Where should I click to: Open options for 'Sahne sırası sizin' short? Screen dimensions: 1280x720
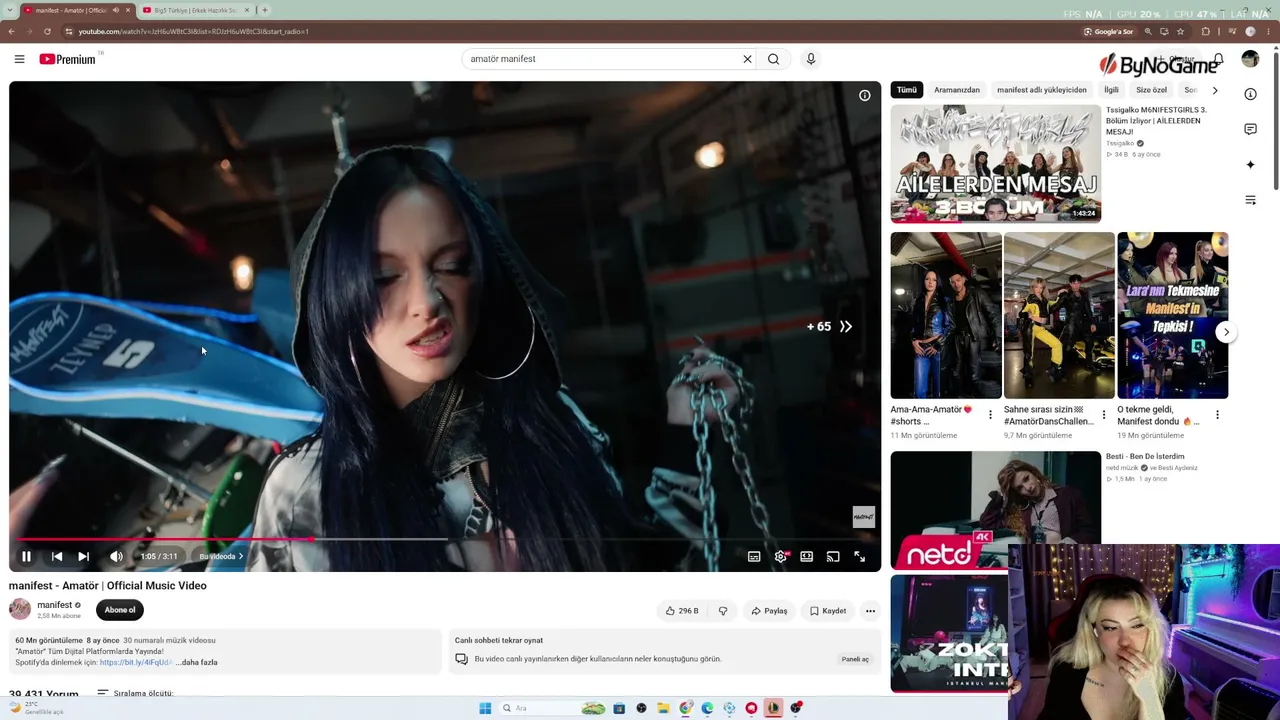pos(1104,415)
